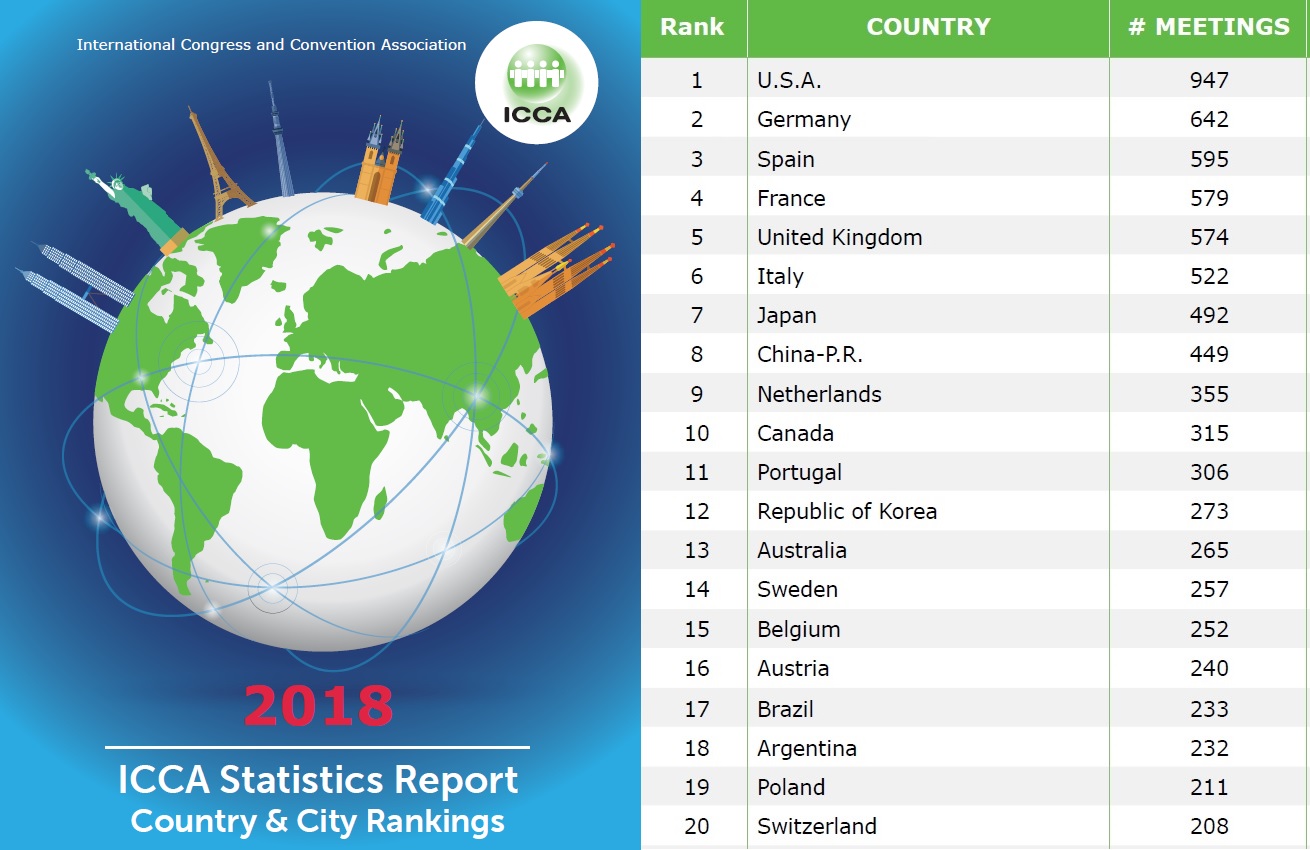Click the Country & City Rankings subtitle

click(x=318, y=821)
